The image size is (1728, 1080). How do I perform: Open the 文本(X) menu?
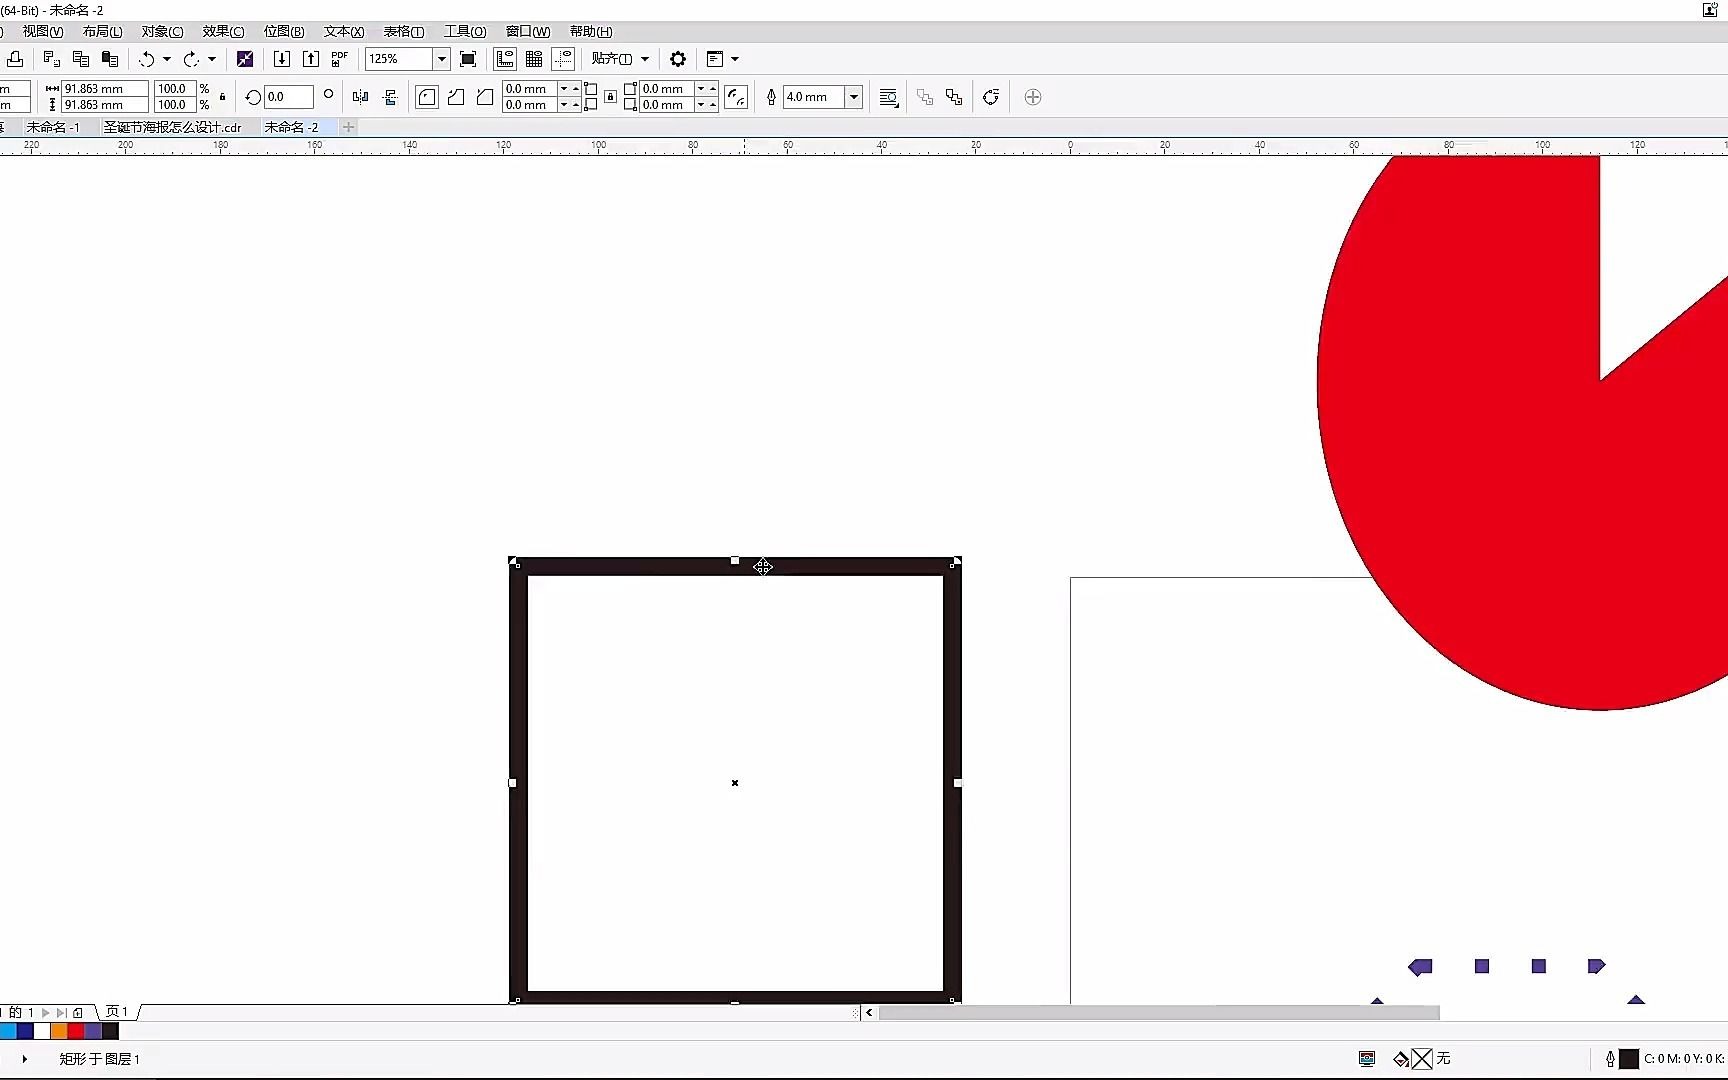tap(344, 32)
